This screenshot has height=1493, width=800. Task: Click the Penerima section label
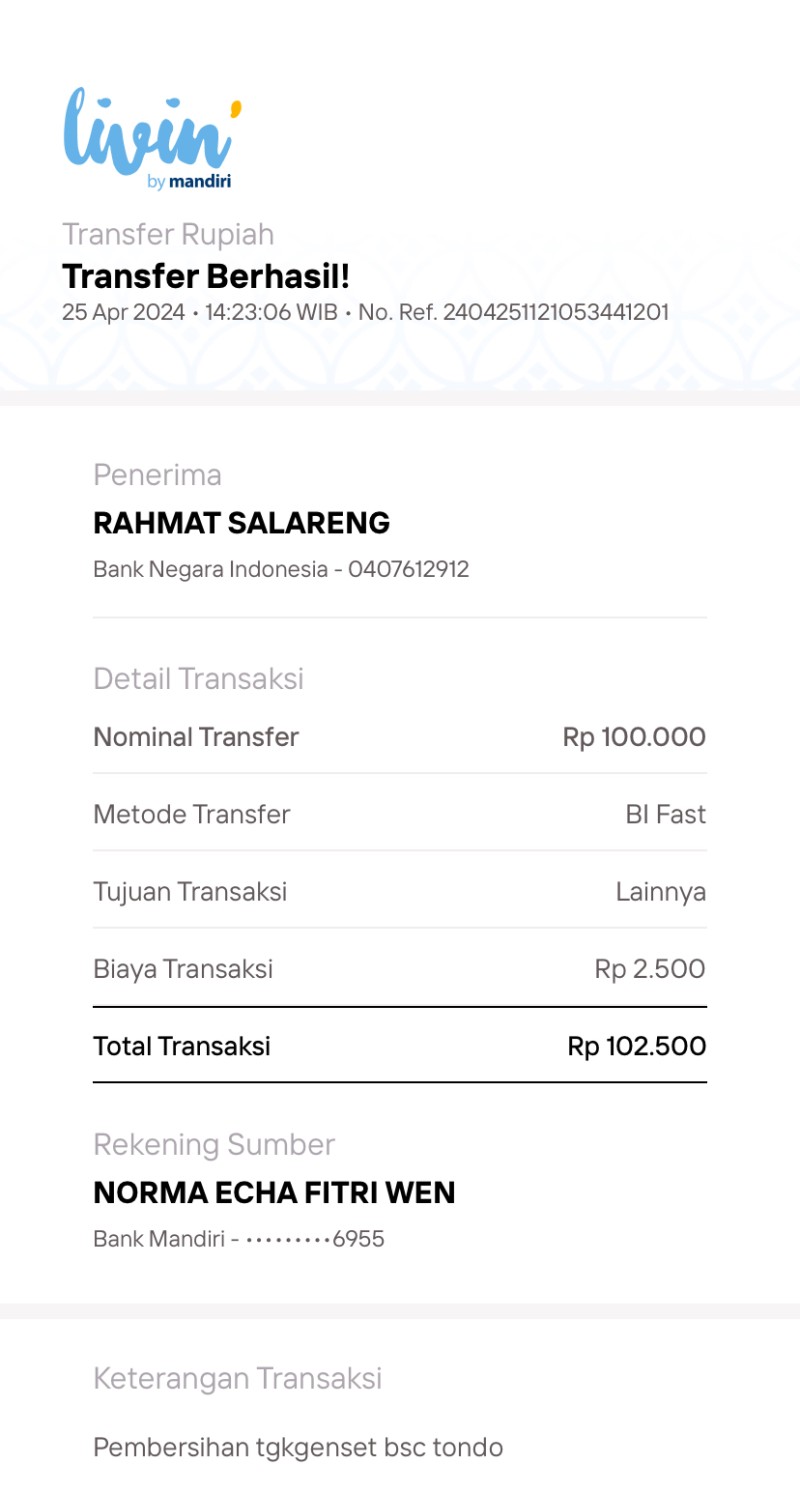point(157,475)
